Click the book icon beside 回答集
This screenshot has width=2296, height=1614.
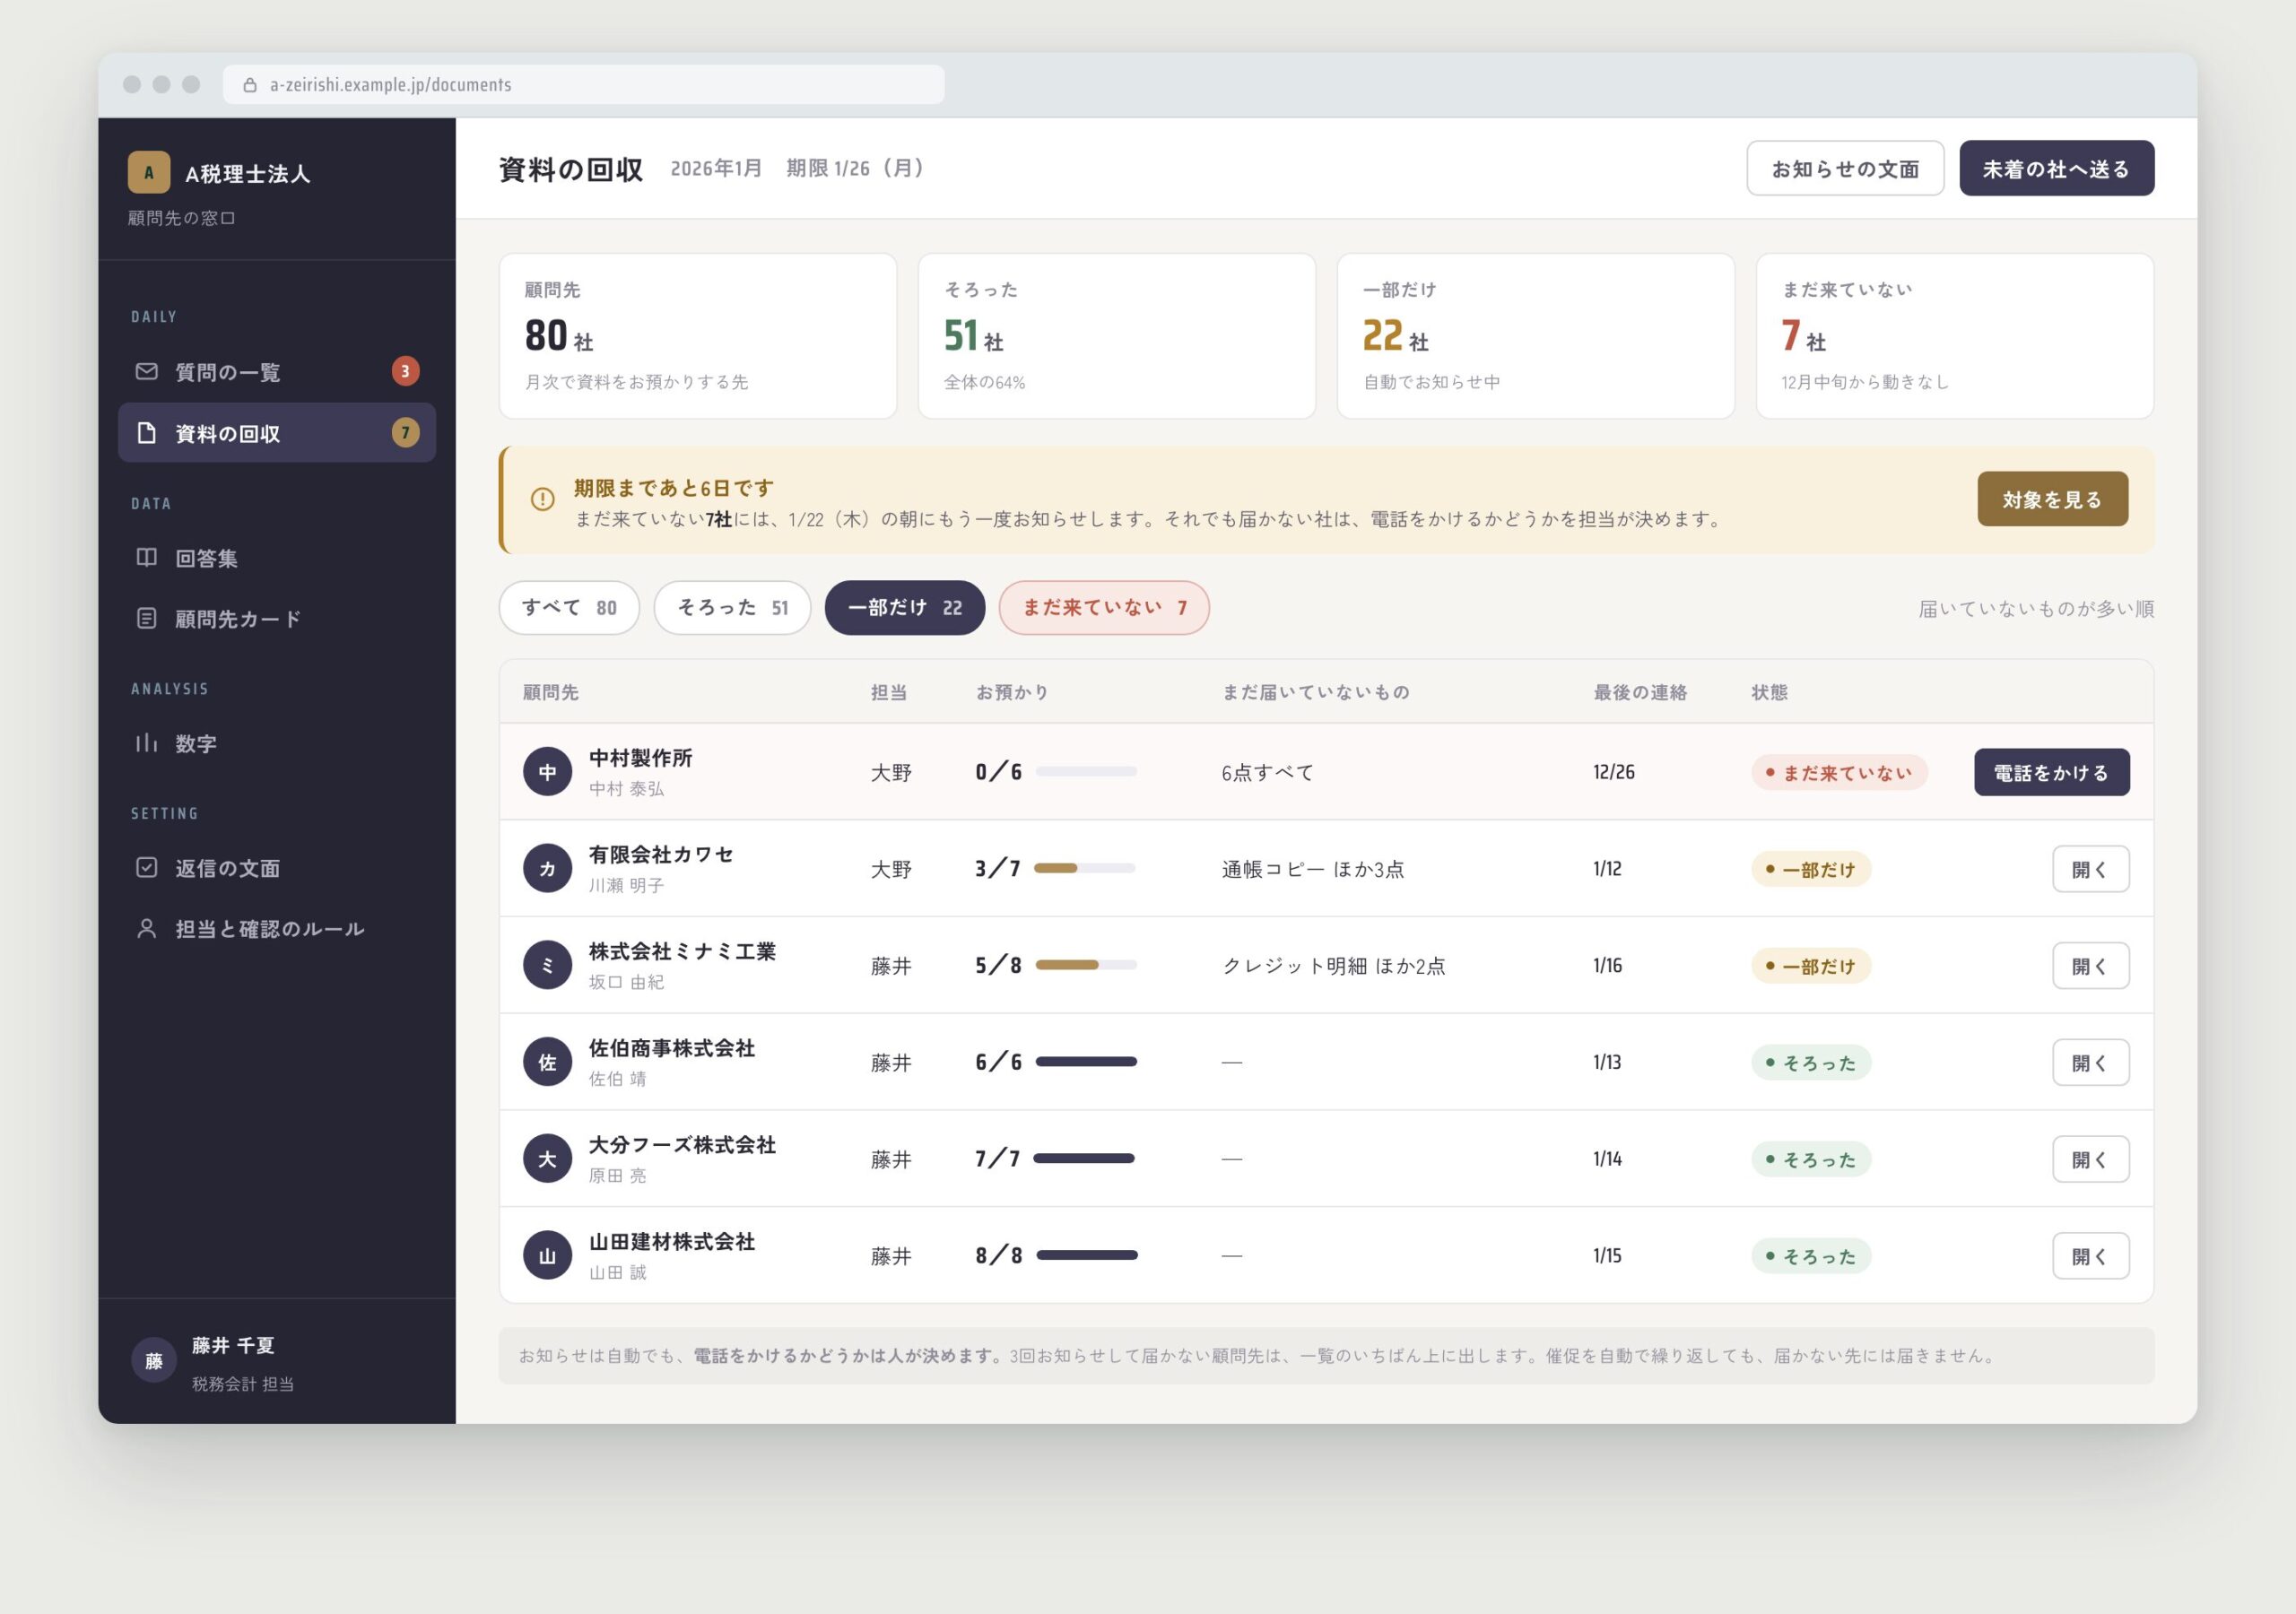tap(146, 557)
